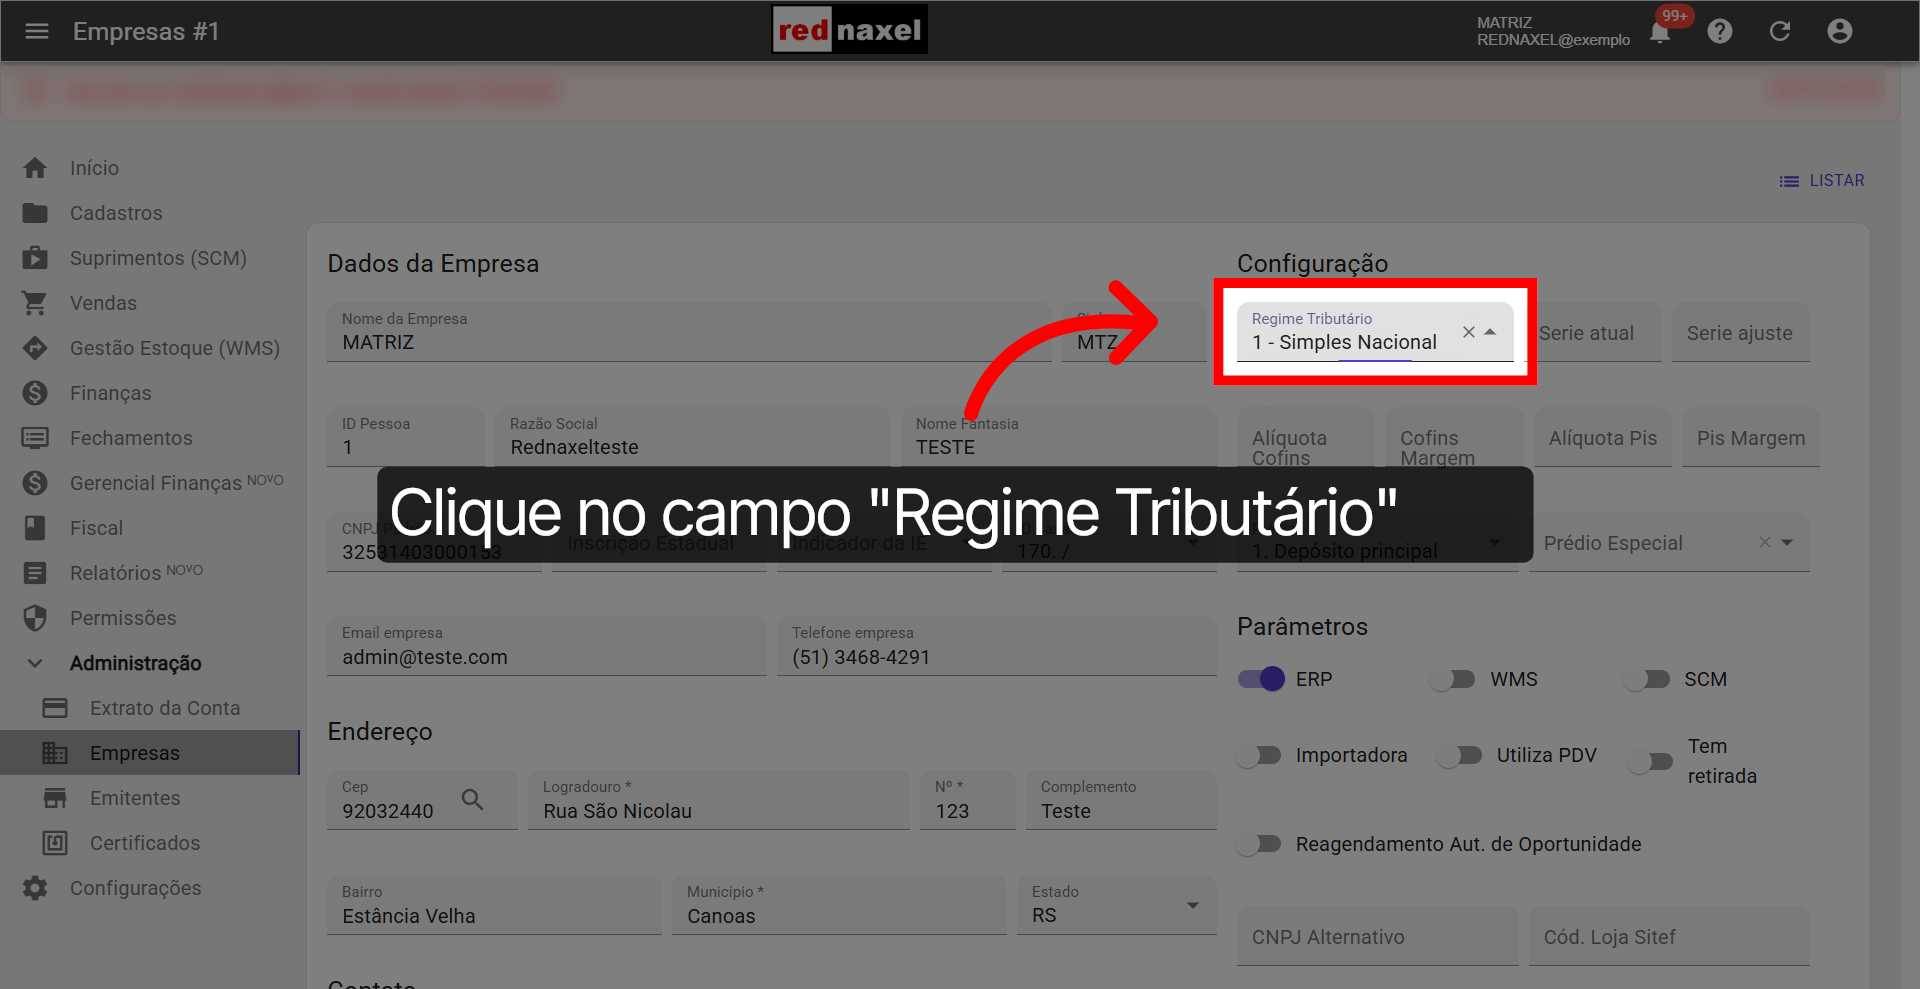Viewport: 1920px width, 989px height.
Task: Select Emitentes in the sidebar
Action: (135, 798)
